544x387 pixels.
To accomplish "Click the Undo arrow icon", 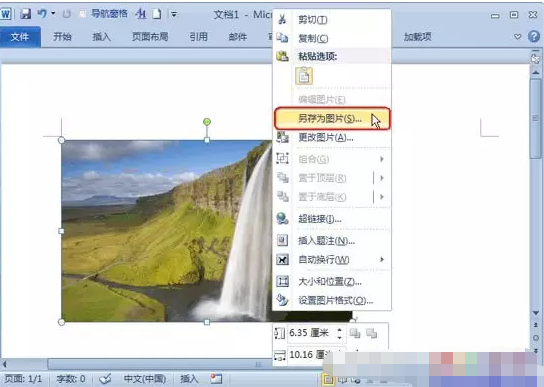I will (x=42, y=14).
